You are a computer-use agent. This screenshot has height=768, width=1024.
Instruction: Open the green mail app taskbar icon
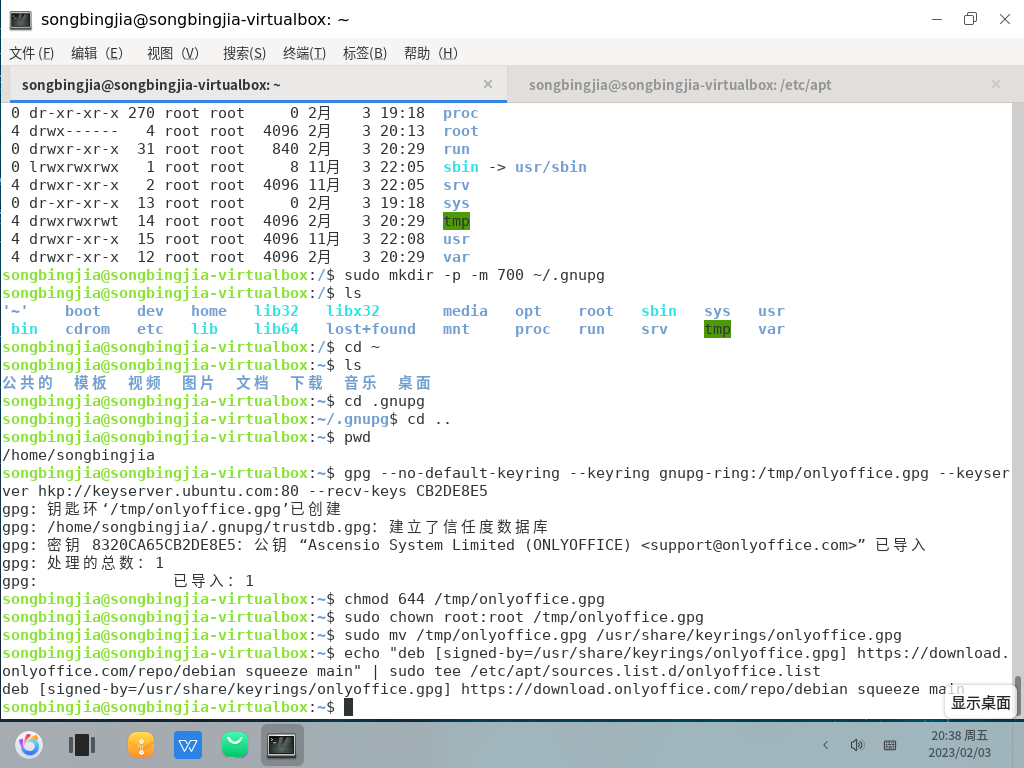coord(235,744)
